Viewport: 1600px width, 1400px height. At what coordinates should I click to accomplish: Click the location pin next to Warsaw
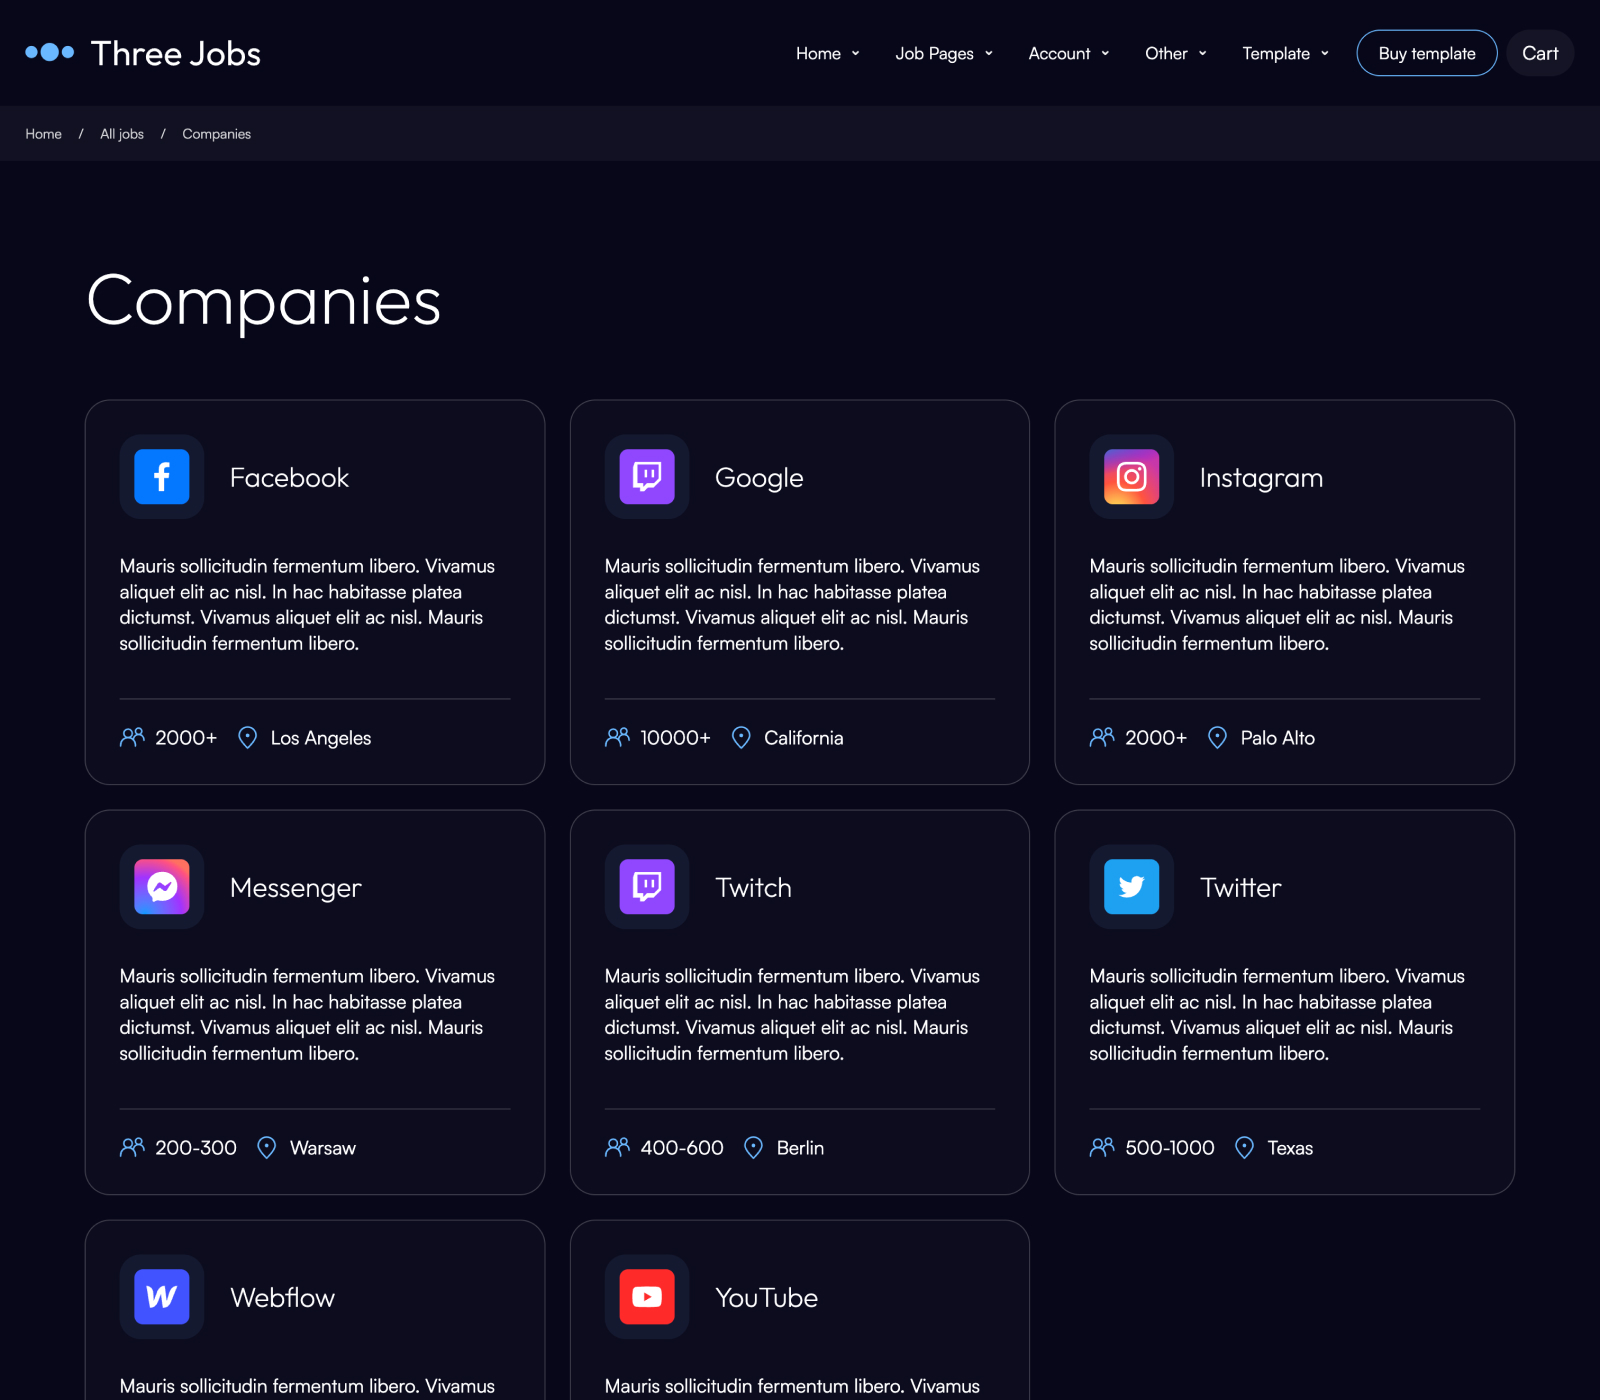pos(267,1147)
